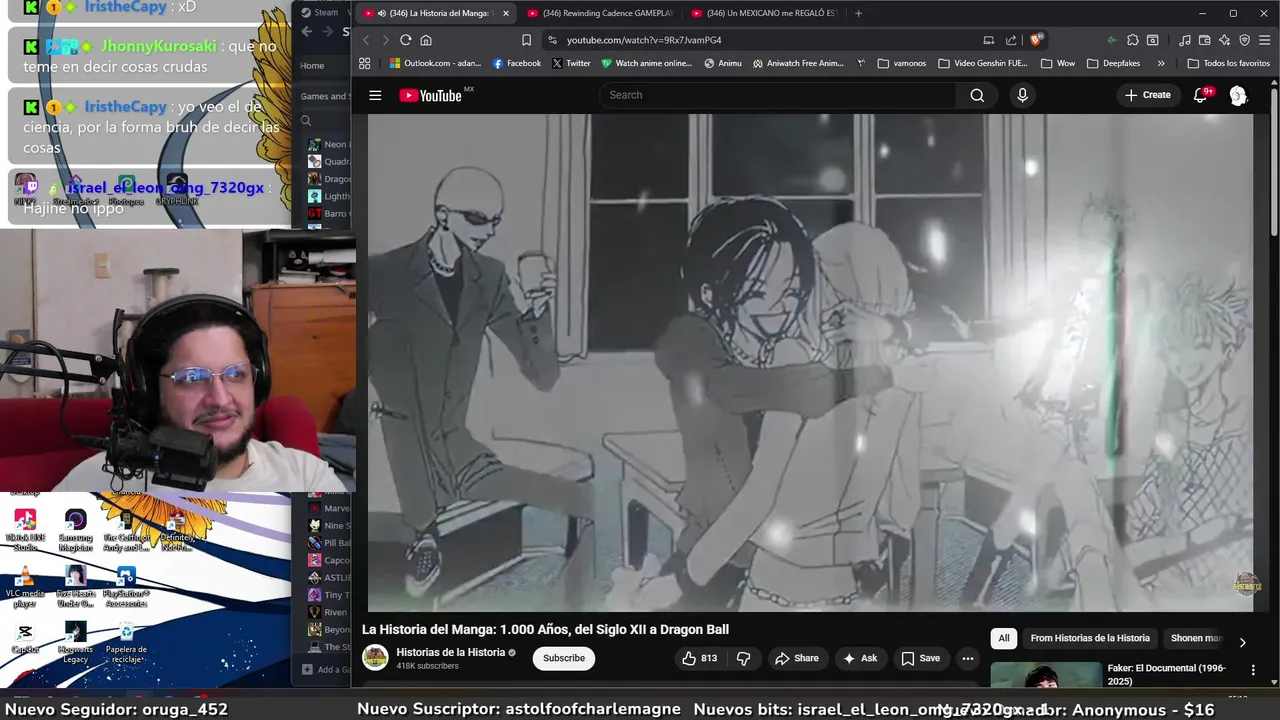This screenshot has height=720, width=1280.
Task: Click the YouTube search magnifier button
Action: coord(977,95)
